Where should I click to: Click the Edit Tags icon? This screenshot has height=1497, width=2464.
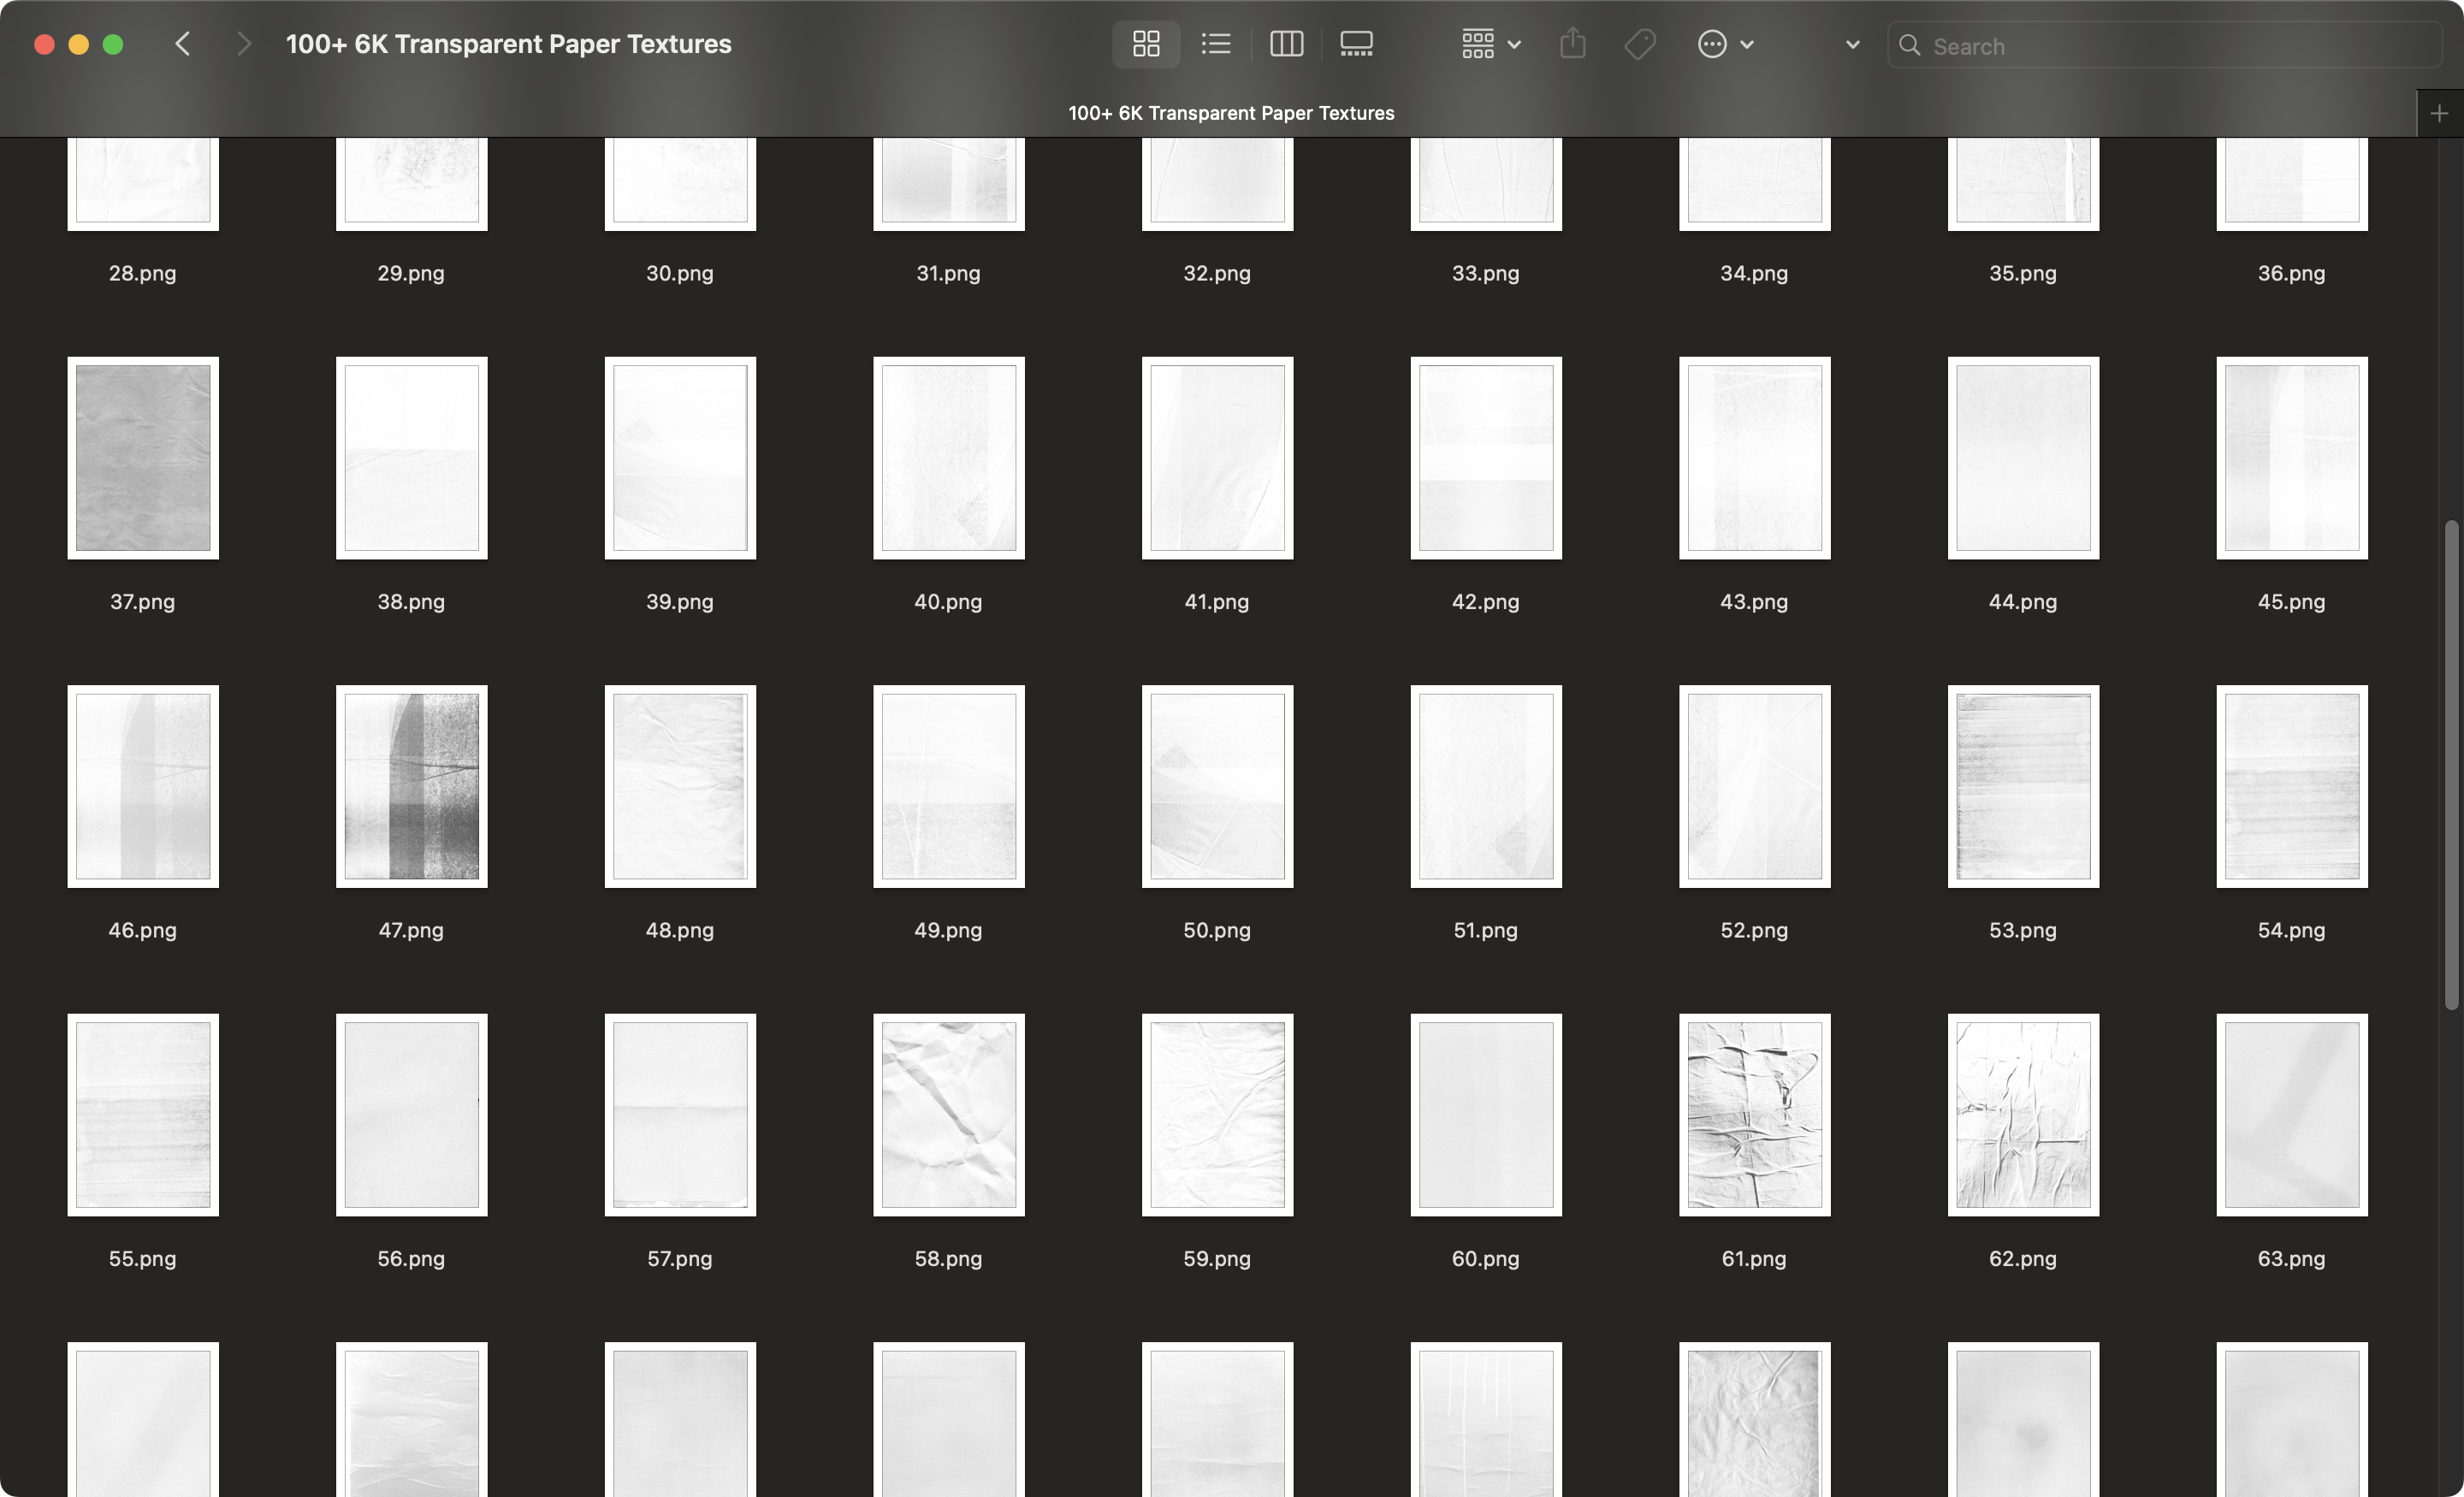[x=1640, y=44]
